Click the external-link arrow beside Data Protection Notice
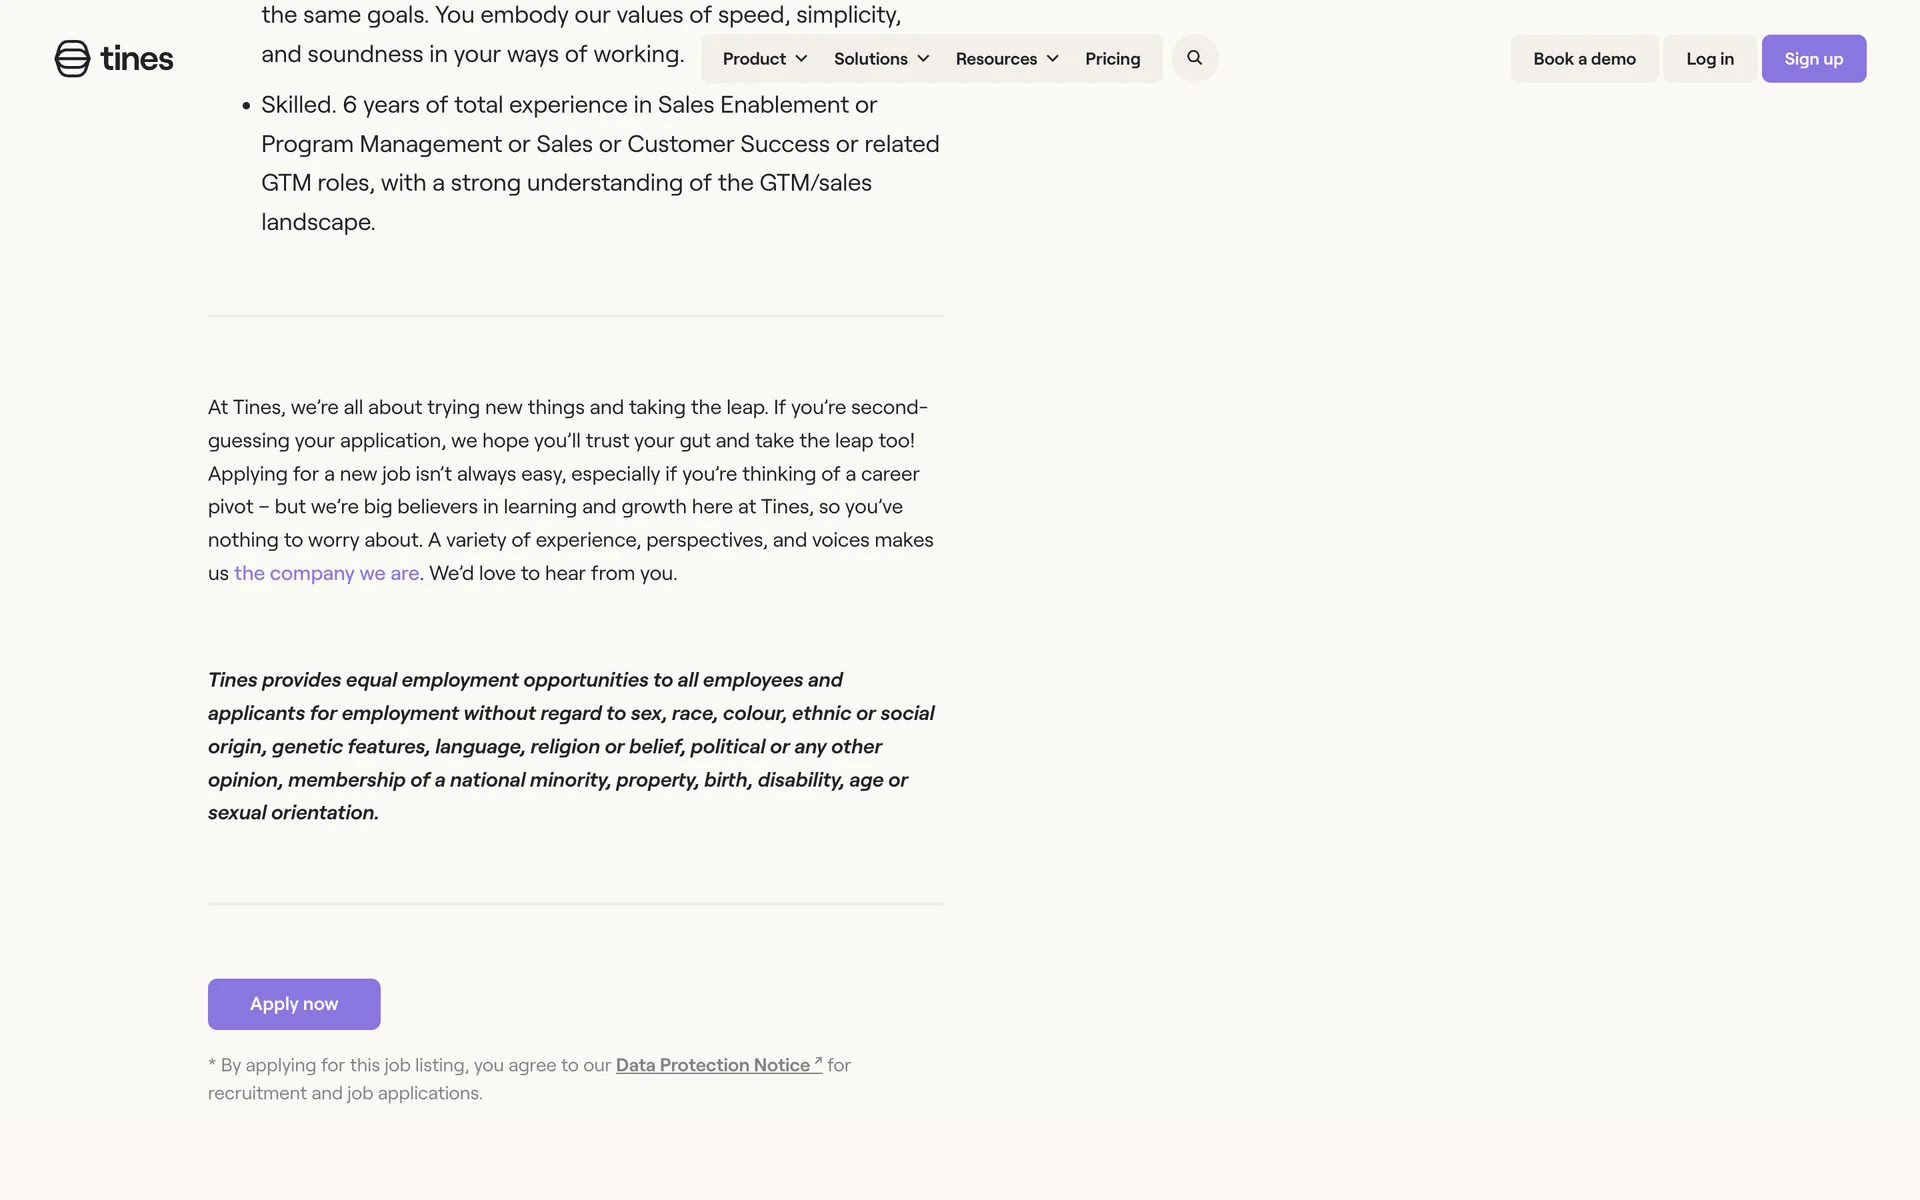The width and height of the screenshot is (1920, 1200). pos(818,1061)
